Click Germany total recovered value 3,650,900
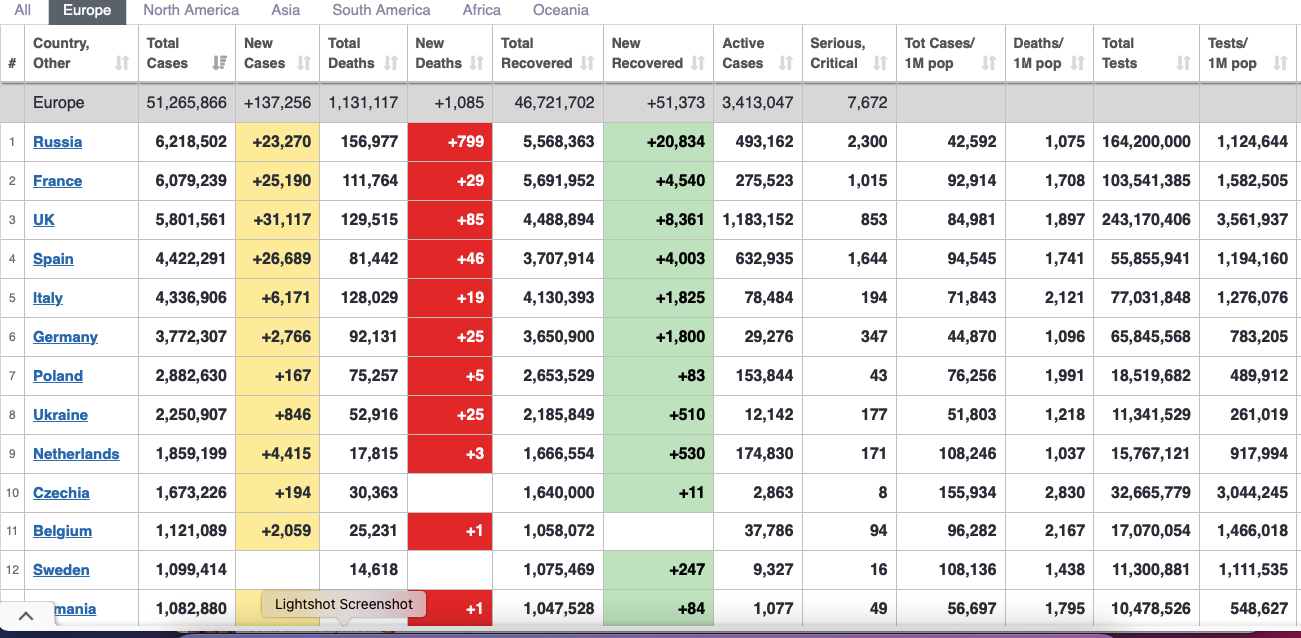1301x638 pixels. (x=559, y=337)
